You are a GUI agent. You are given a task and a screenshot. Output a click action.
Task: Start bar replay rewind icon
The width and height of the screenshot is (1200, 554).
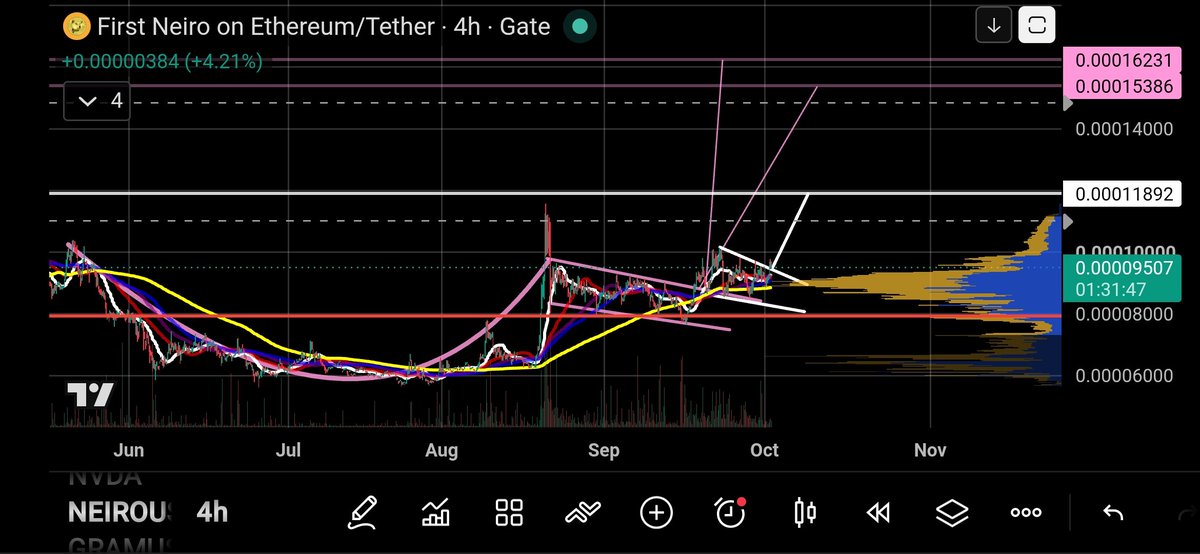point(878,513)
